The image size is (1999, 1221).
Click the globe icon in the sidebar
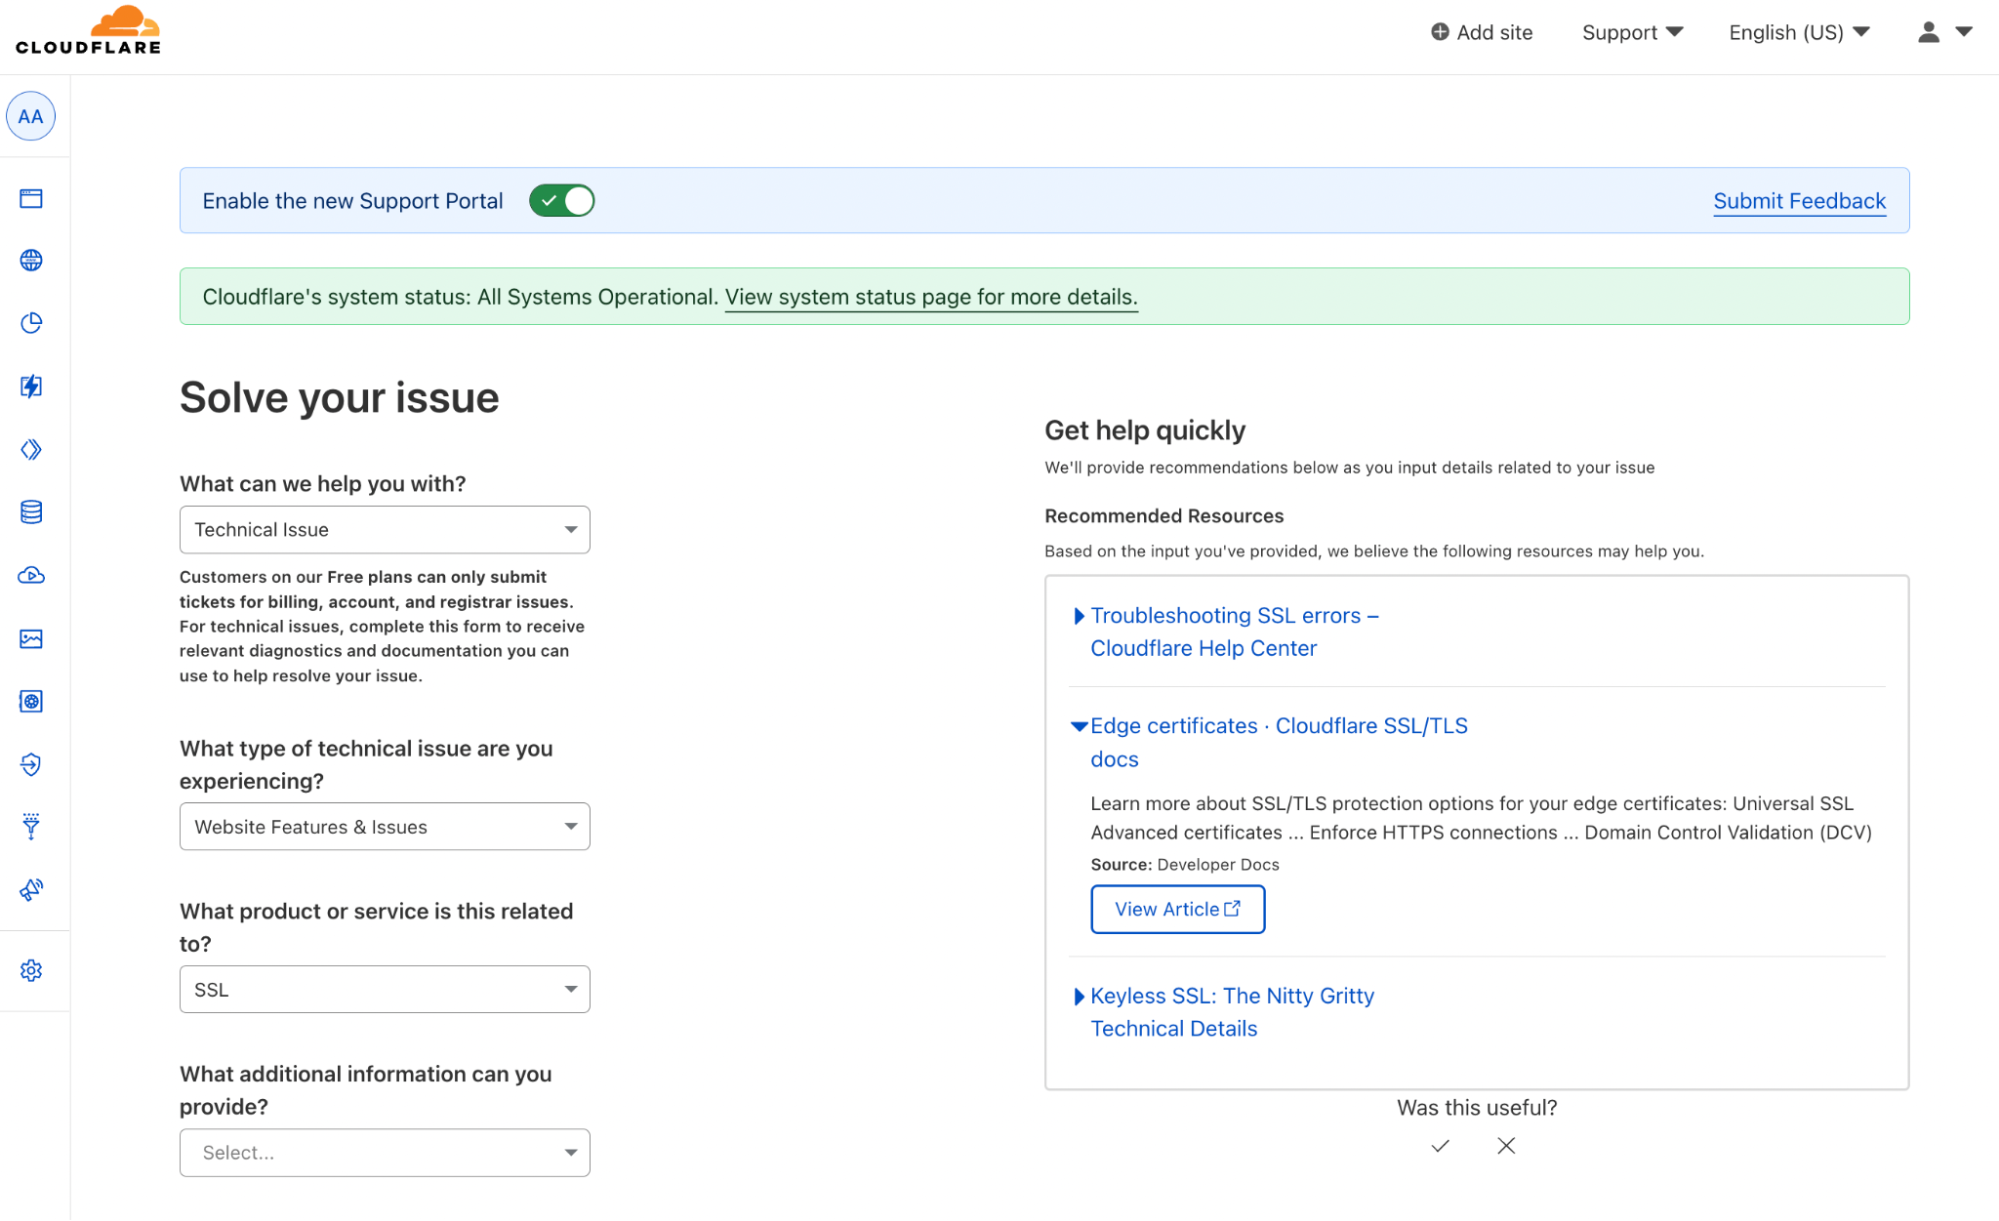tap(31, 260)
